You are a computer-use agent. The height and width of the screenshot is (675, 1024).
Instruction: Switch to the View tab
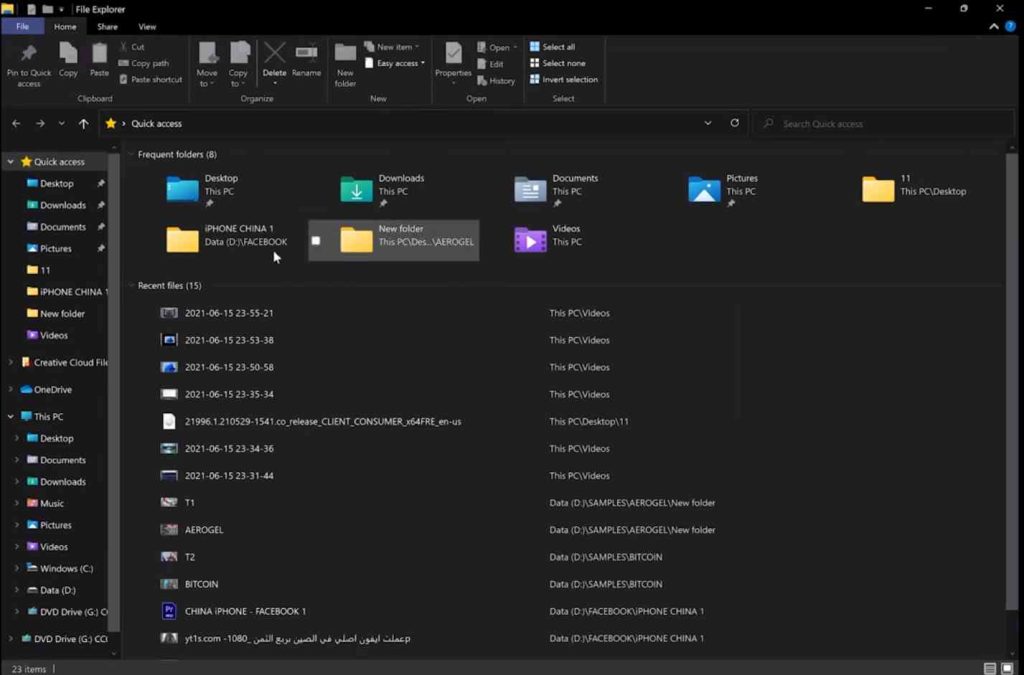click(x=147, y=27)
